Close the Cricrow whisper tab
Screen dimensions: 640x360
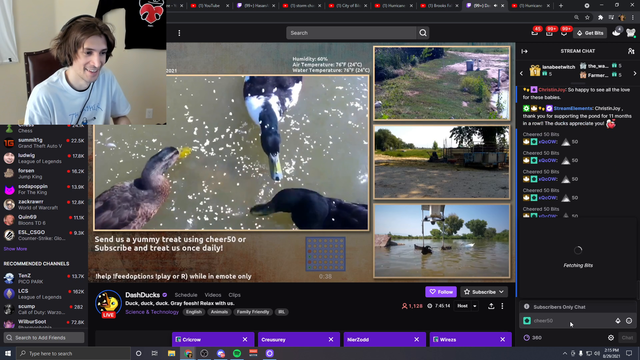[245, 340]
